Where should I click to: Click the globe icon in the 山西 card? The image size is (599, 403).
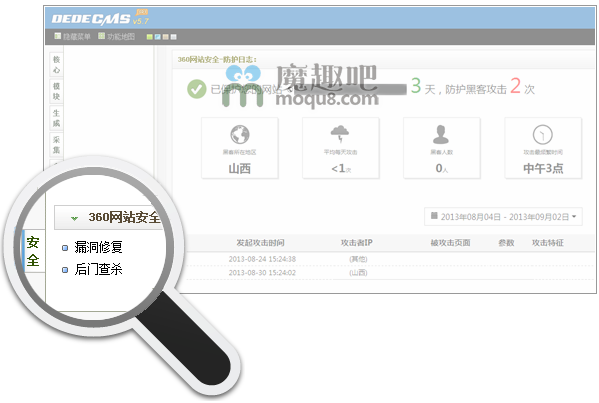tap(240, 134)
